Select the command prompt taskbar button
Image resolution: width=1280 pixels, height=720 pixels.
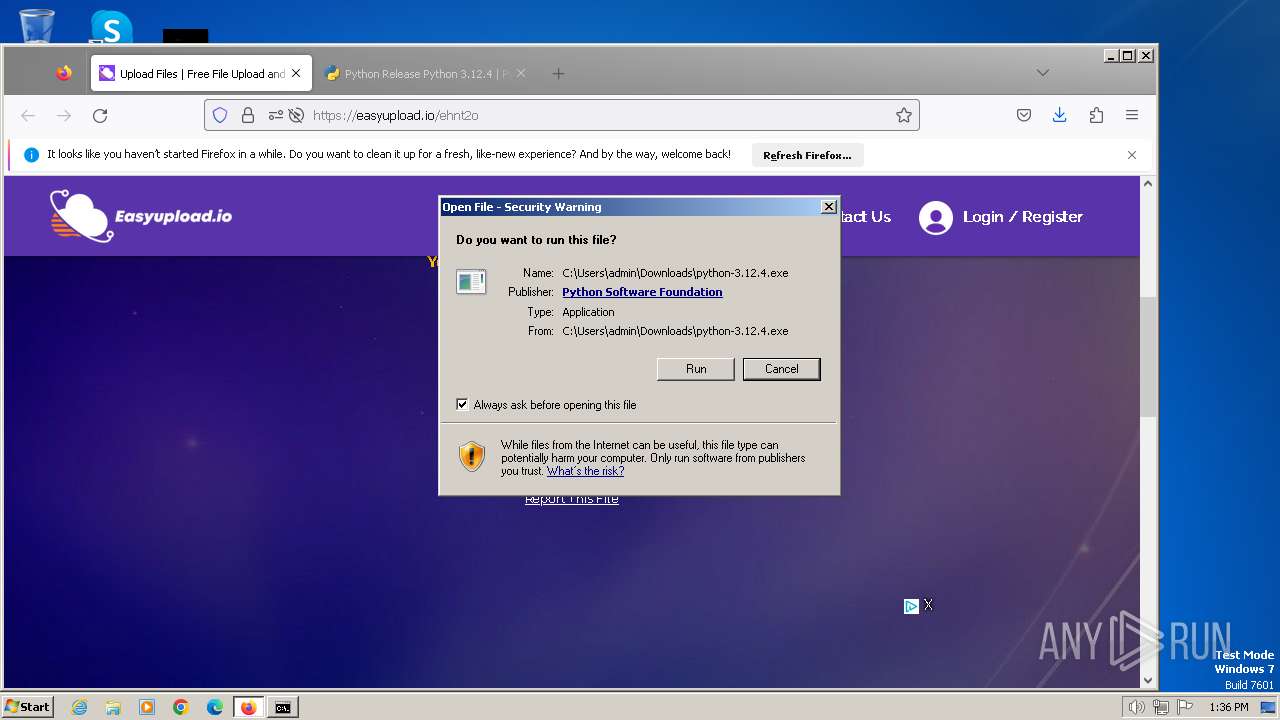pyautogui.click(x=283, y=707)
